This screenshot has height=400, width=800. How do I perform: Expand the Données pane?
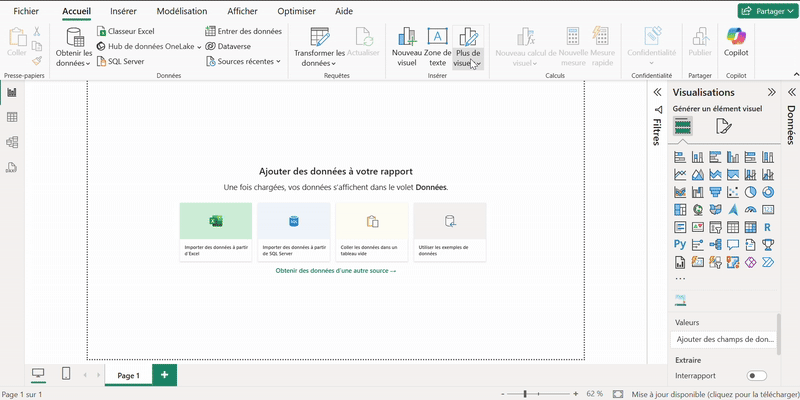(x=791, y=92)
